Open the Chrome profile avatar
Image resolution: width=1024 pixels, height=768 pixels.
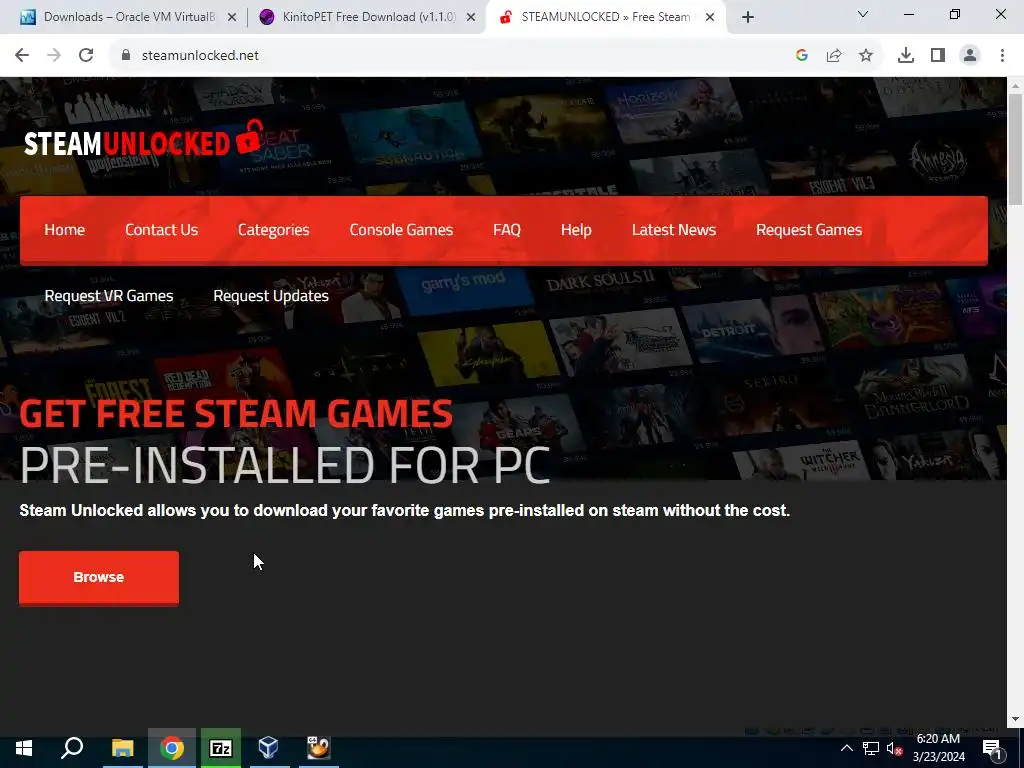tap(970, 56)
